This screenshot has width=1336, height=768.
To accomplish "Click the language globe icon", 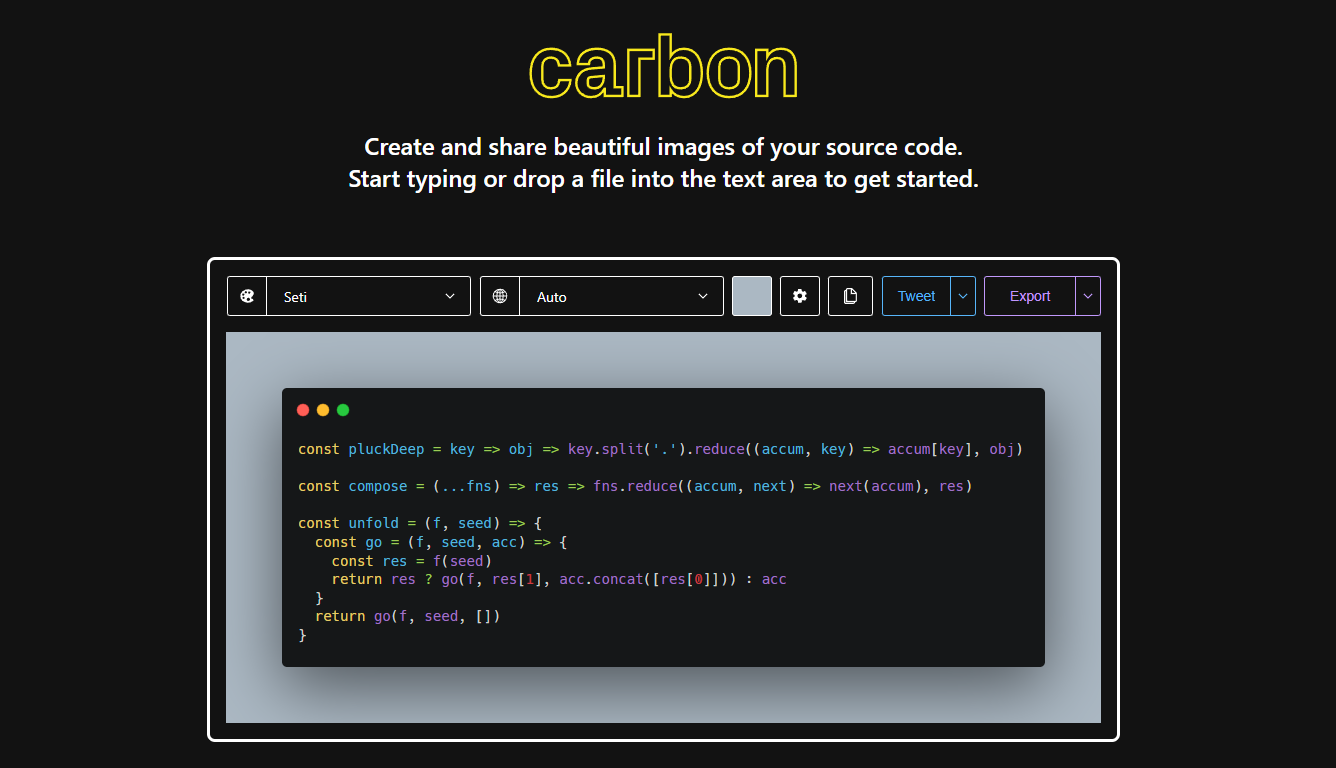I will (x=500, y=296).
